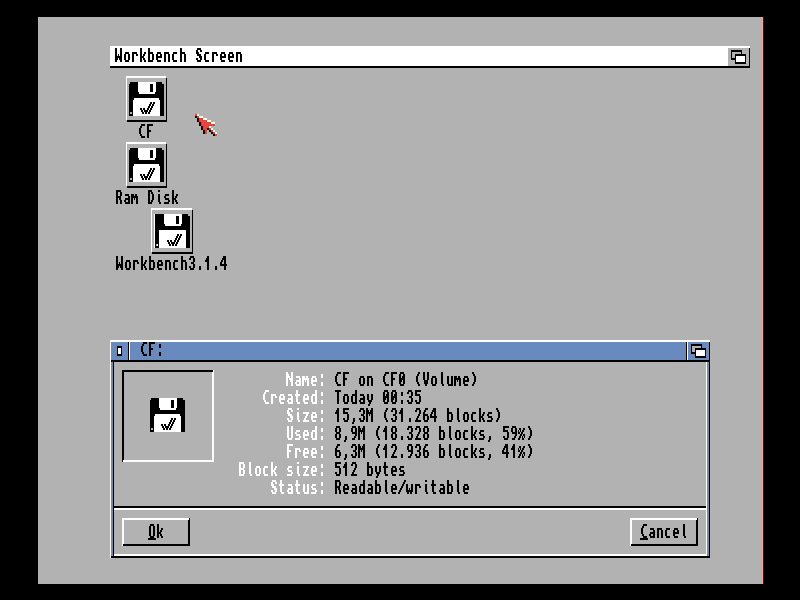Click the Status value 'Readable/writable'
800x600 pixels.
point(401,488)
